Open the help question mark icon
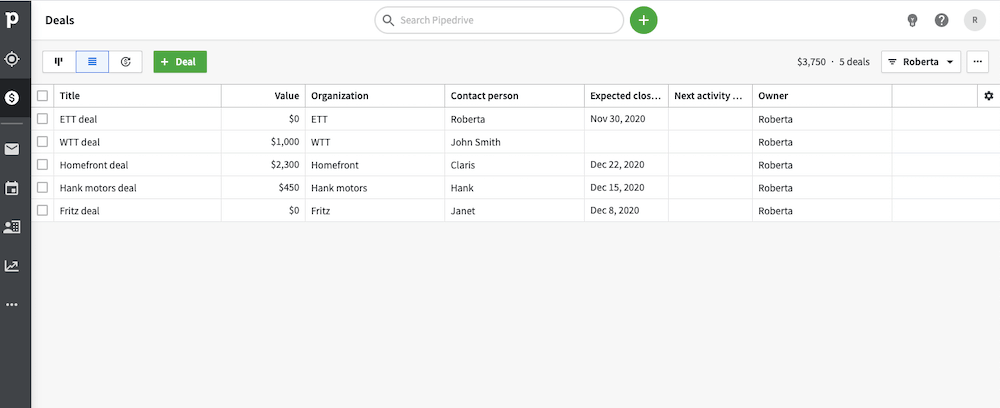Viewport: 1000px width, 408px height. (941, 20)
